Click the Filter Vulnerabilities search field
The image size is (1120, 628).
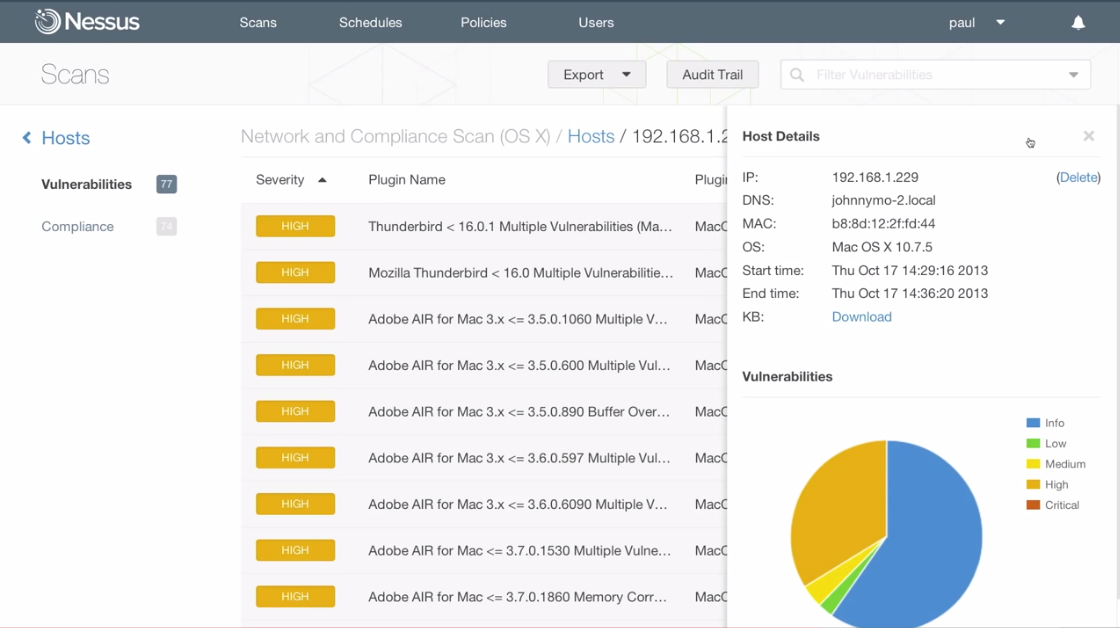930,75
